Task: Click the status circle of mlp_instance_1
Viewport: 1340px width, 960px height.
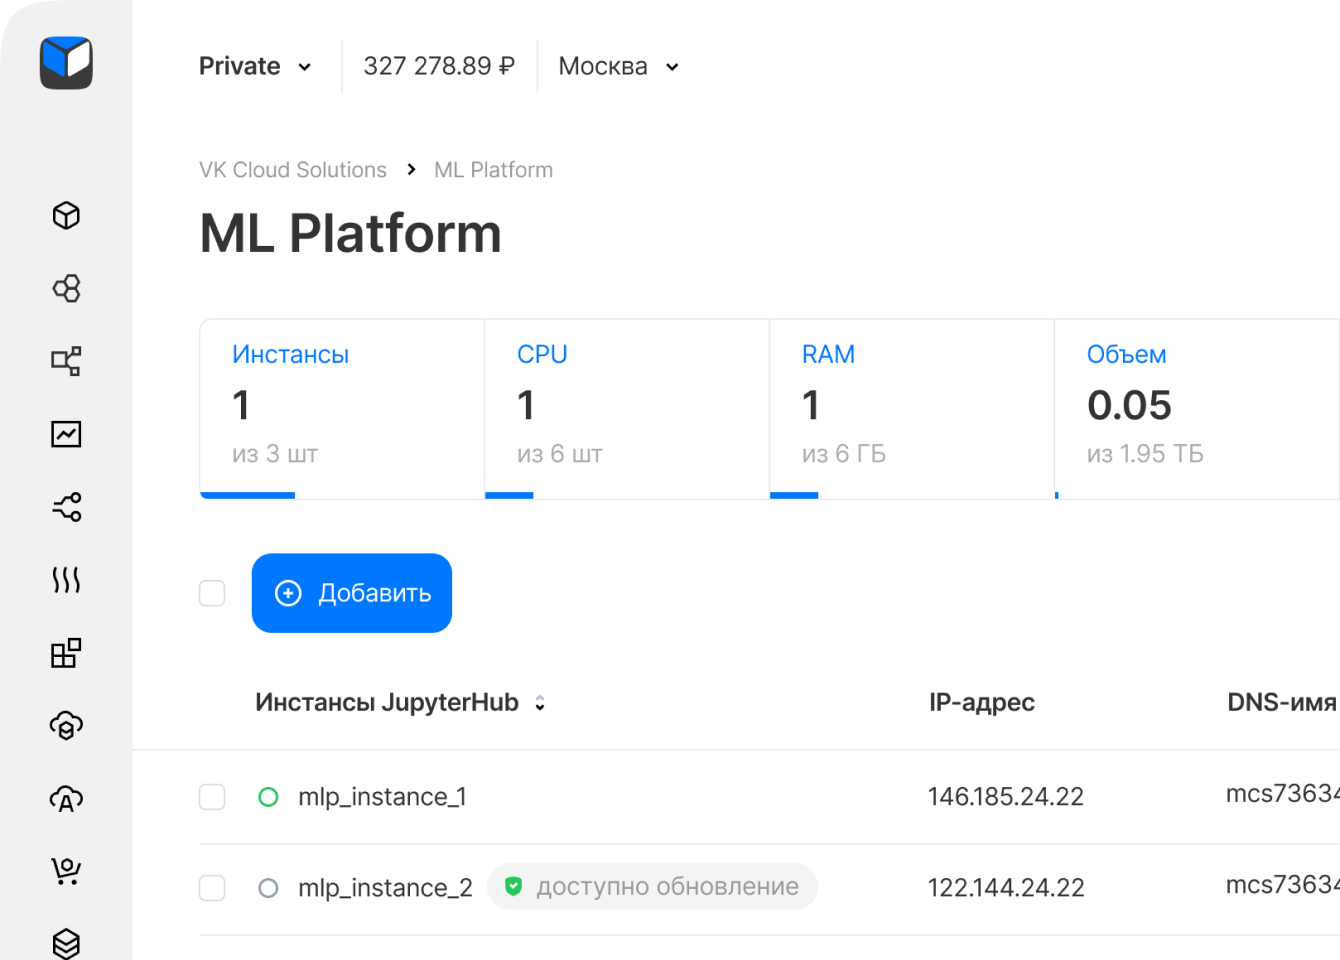Action: tap(268, 797)
